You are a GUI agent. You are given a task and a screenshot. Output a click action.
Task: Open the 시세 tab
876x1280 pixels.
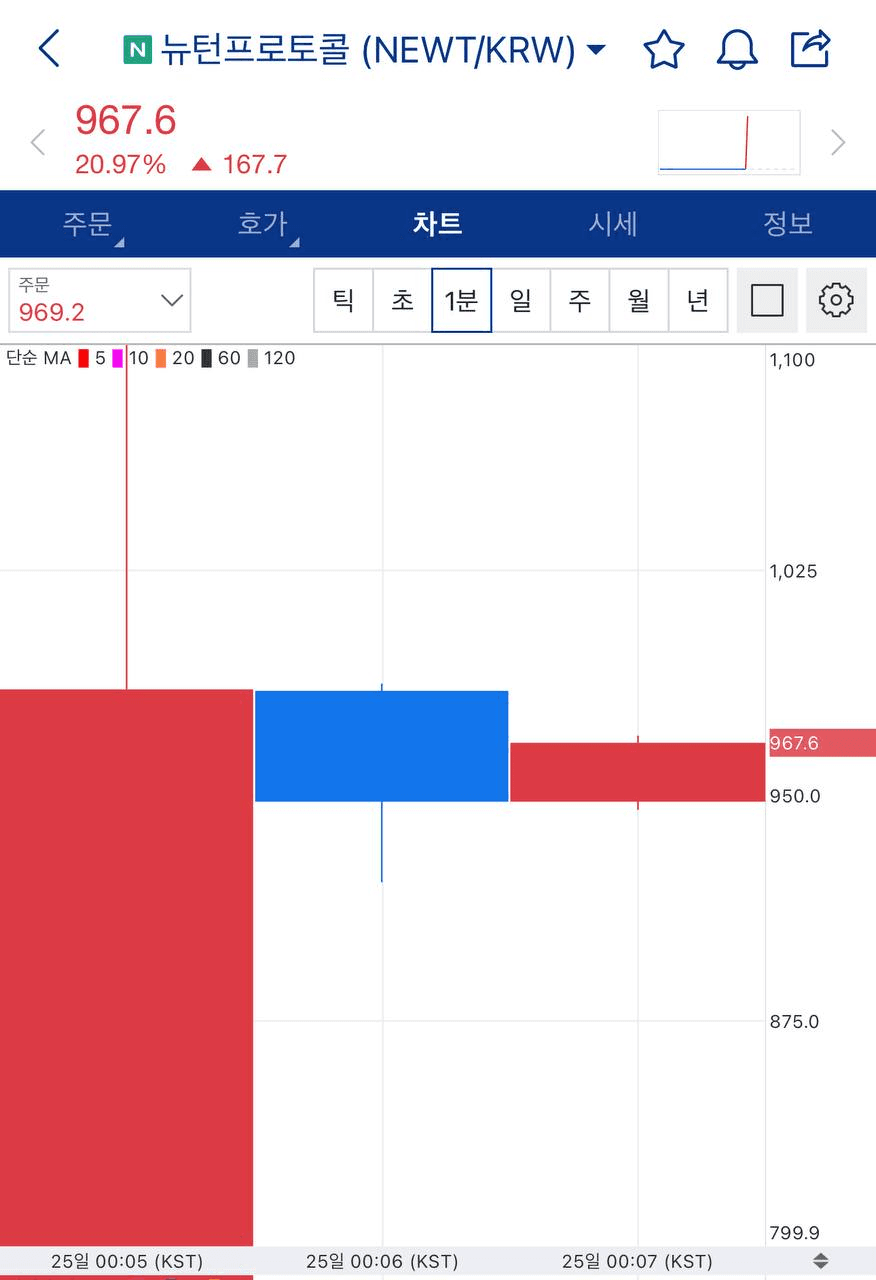tap(612, 223)
